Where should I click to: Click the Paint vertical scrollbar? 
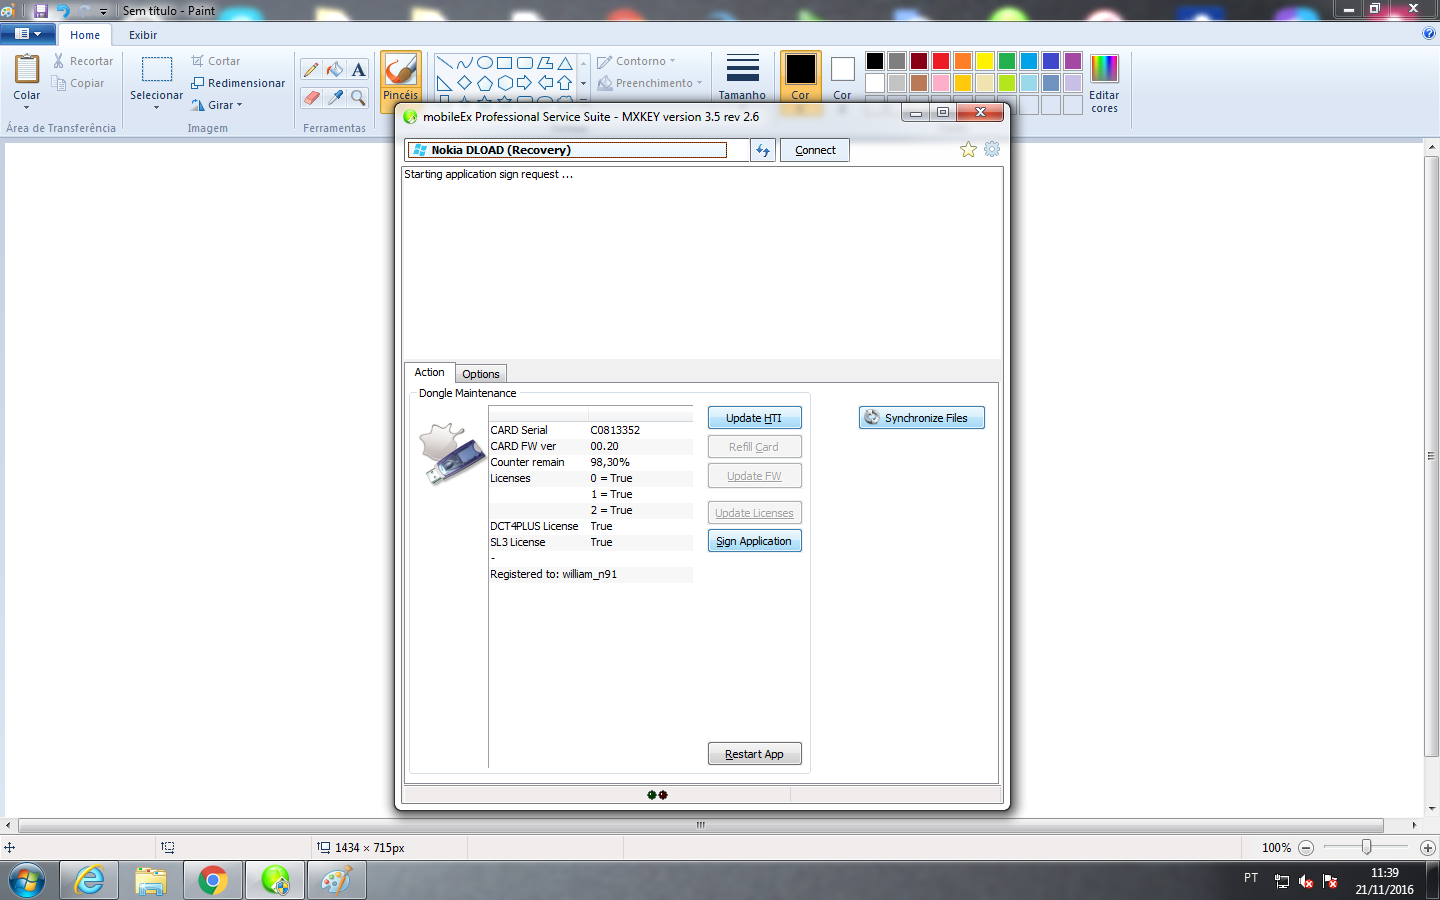pyautogui.click(x=1431, y=455)
